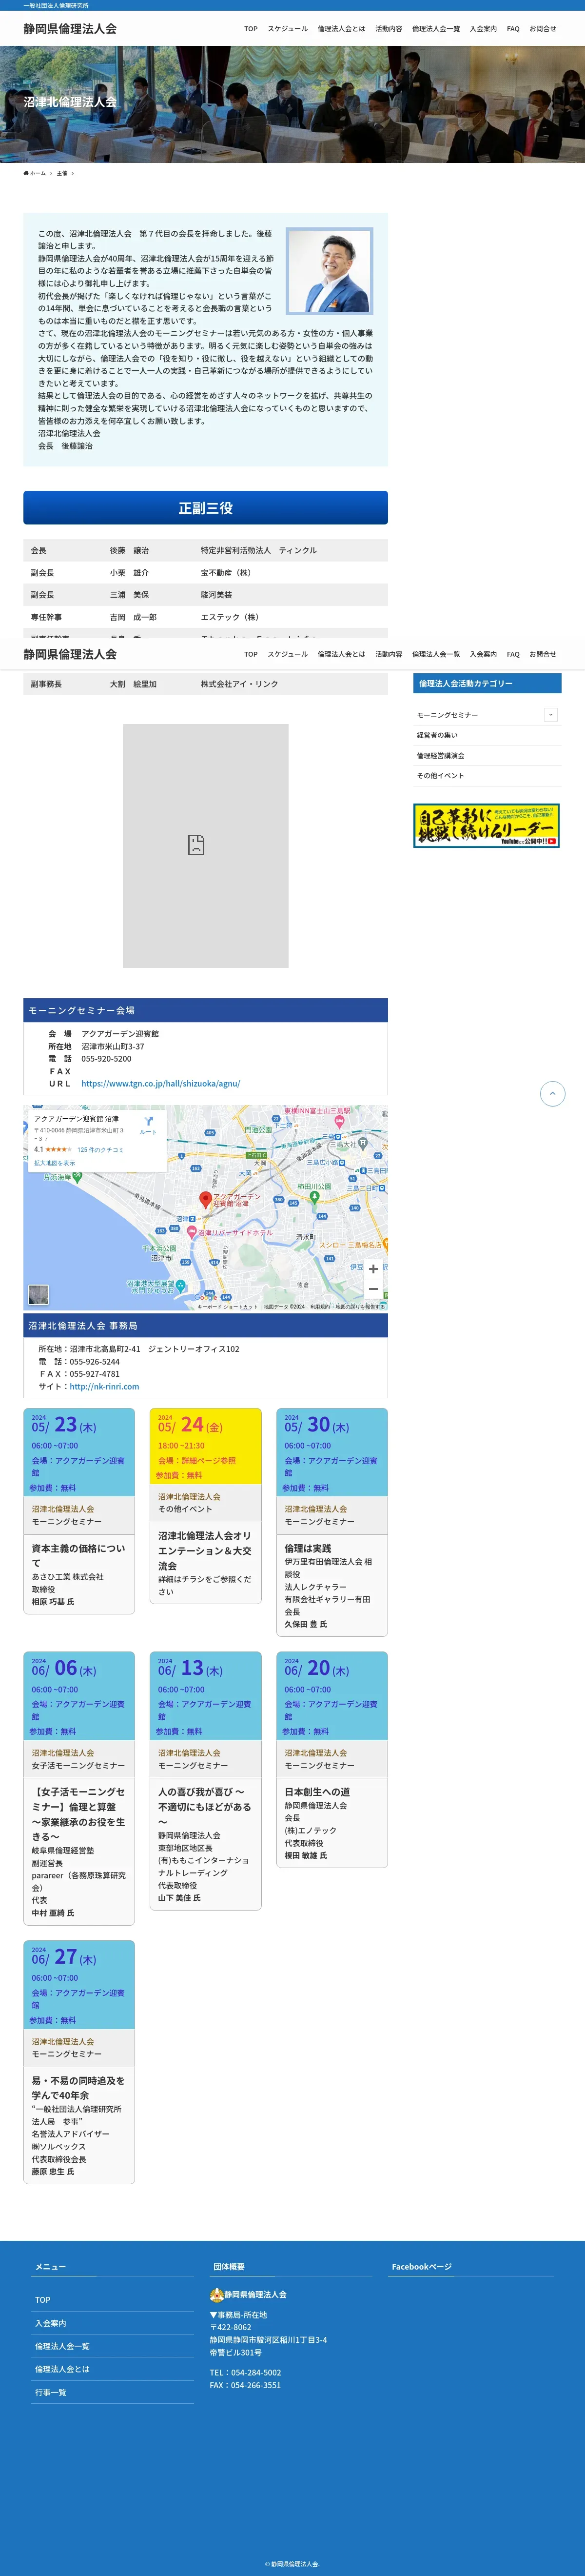Open the venue URL www.tgn.co.jp link

tap(160, 1083)
